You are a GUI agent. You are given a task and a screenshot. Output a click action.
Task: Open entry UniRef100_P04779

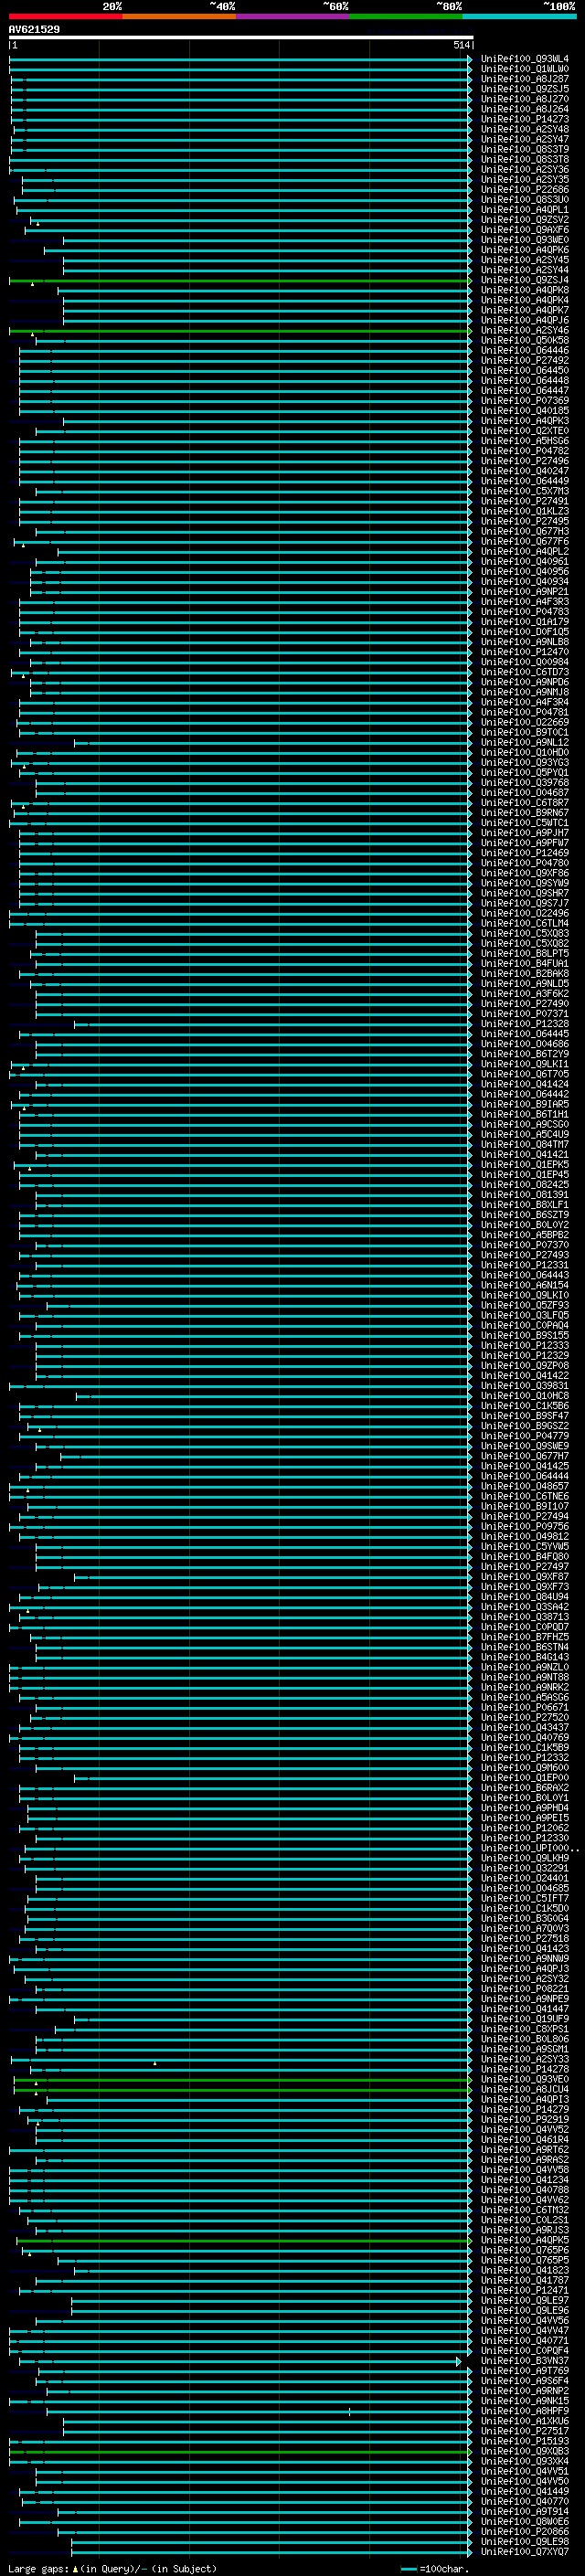tap(524, 1436)
